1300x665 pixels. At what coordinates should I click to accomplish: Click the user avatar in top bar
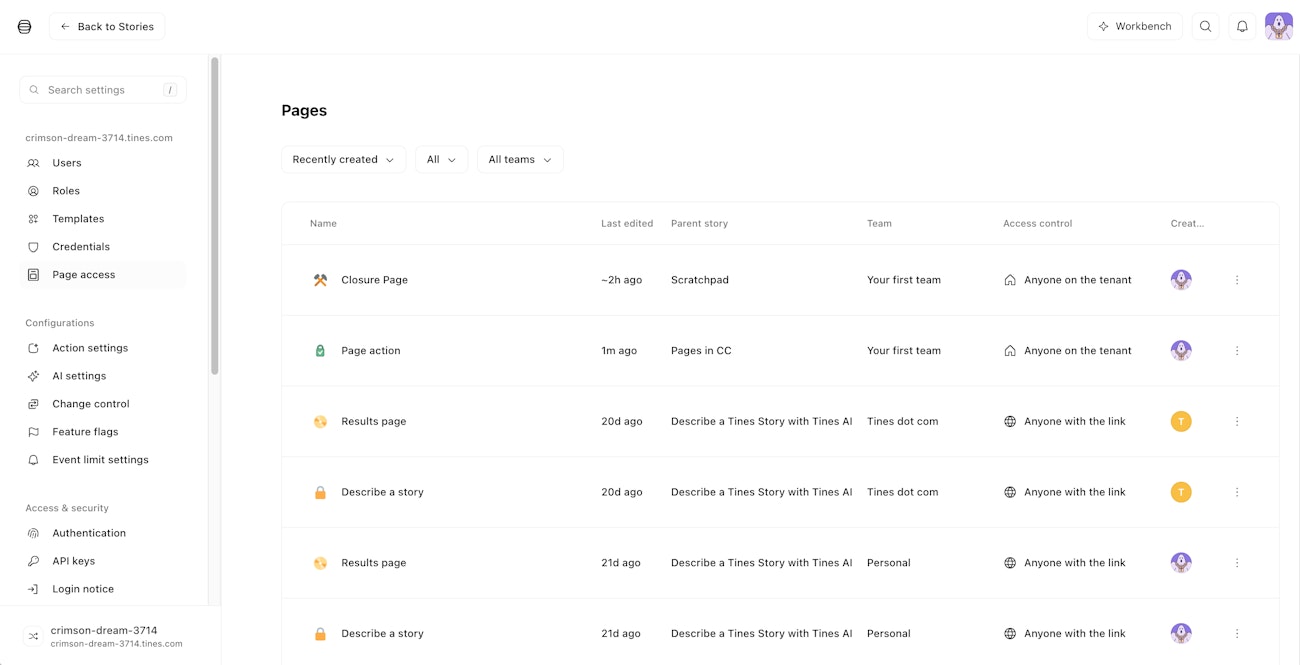click(1278, 27)
